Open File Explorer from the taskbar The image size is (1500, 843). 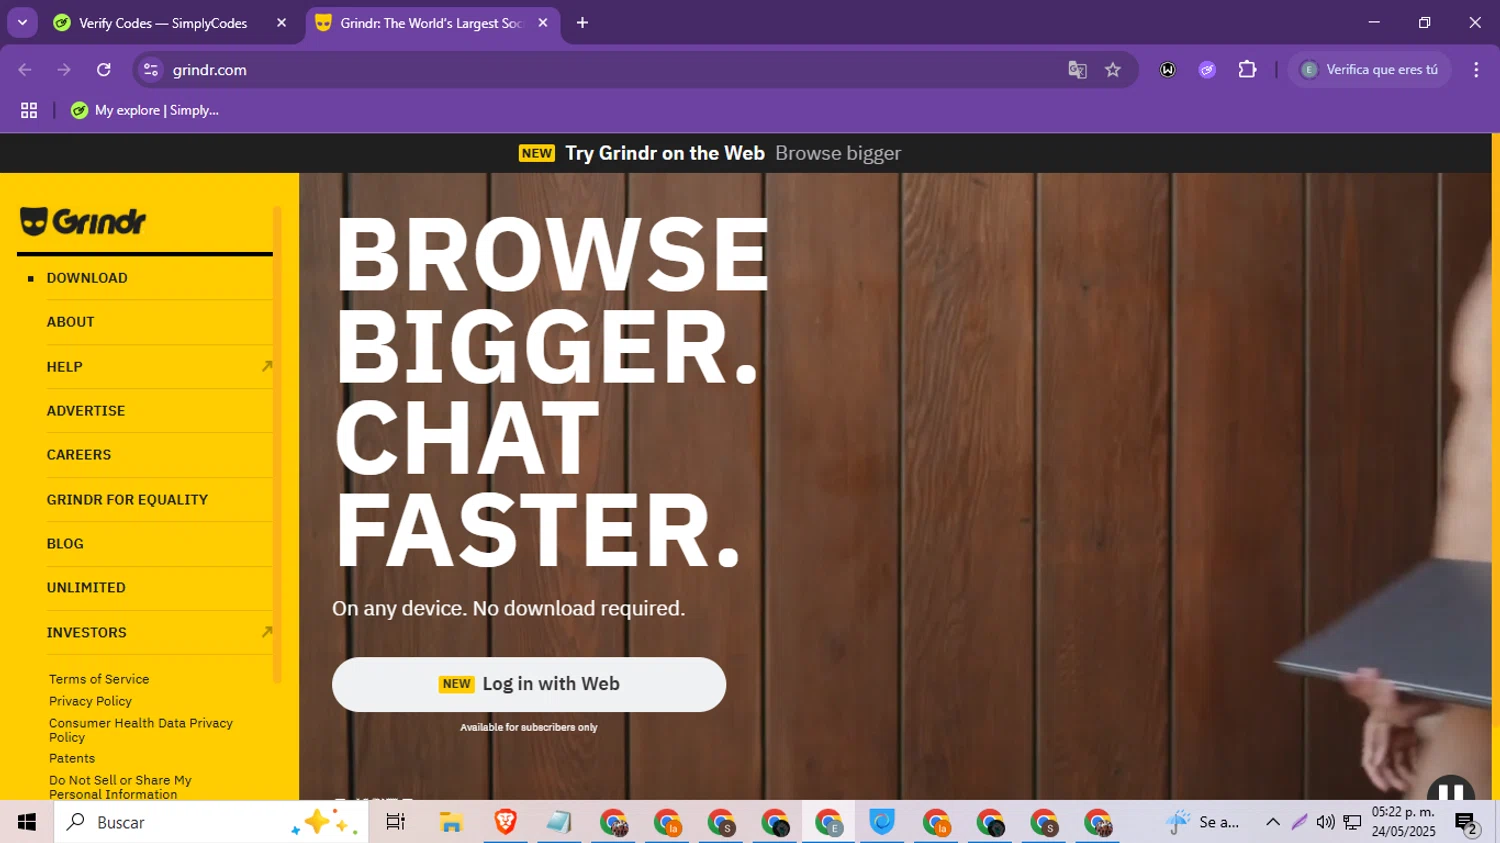tap(451, 822)
